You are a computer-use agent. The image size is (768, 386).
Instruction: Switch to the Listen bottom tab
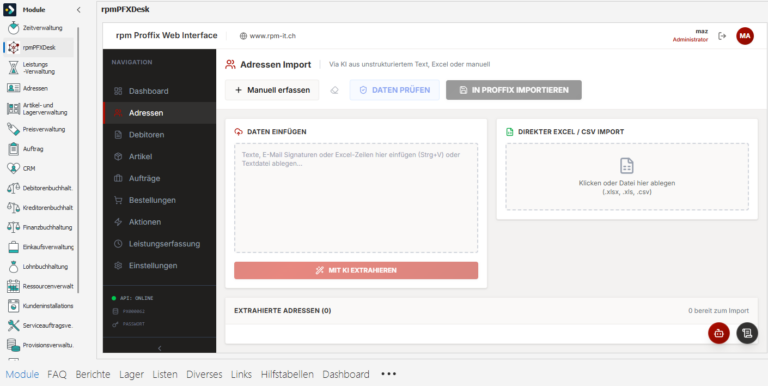[x=165, y=374]
